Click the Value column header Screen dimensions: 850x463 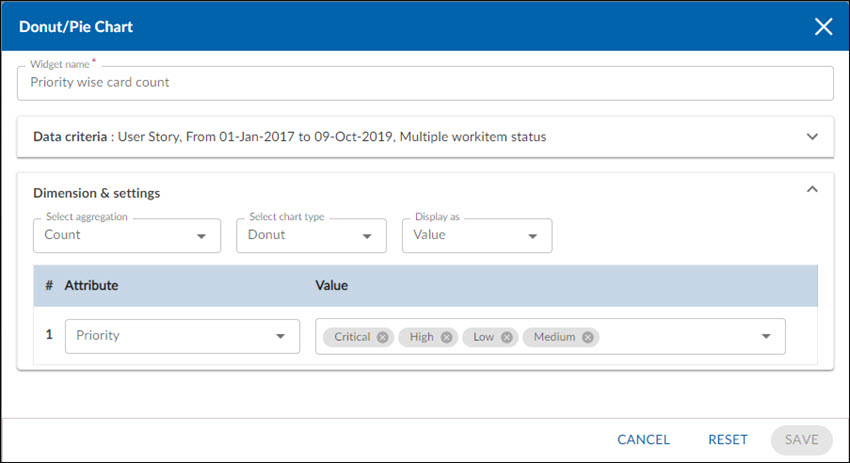[x=331, y=286]
